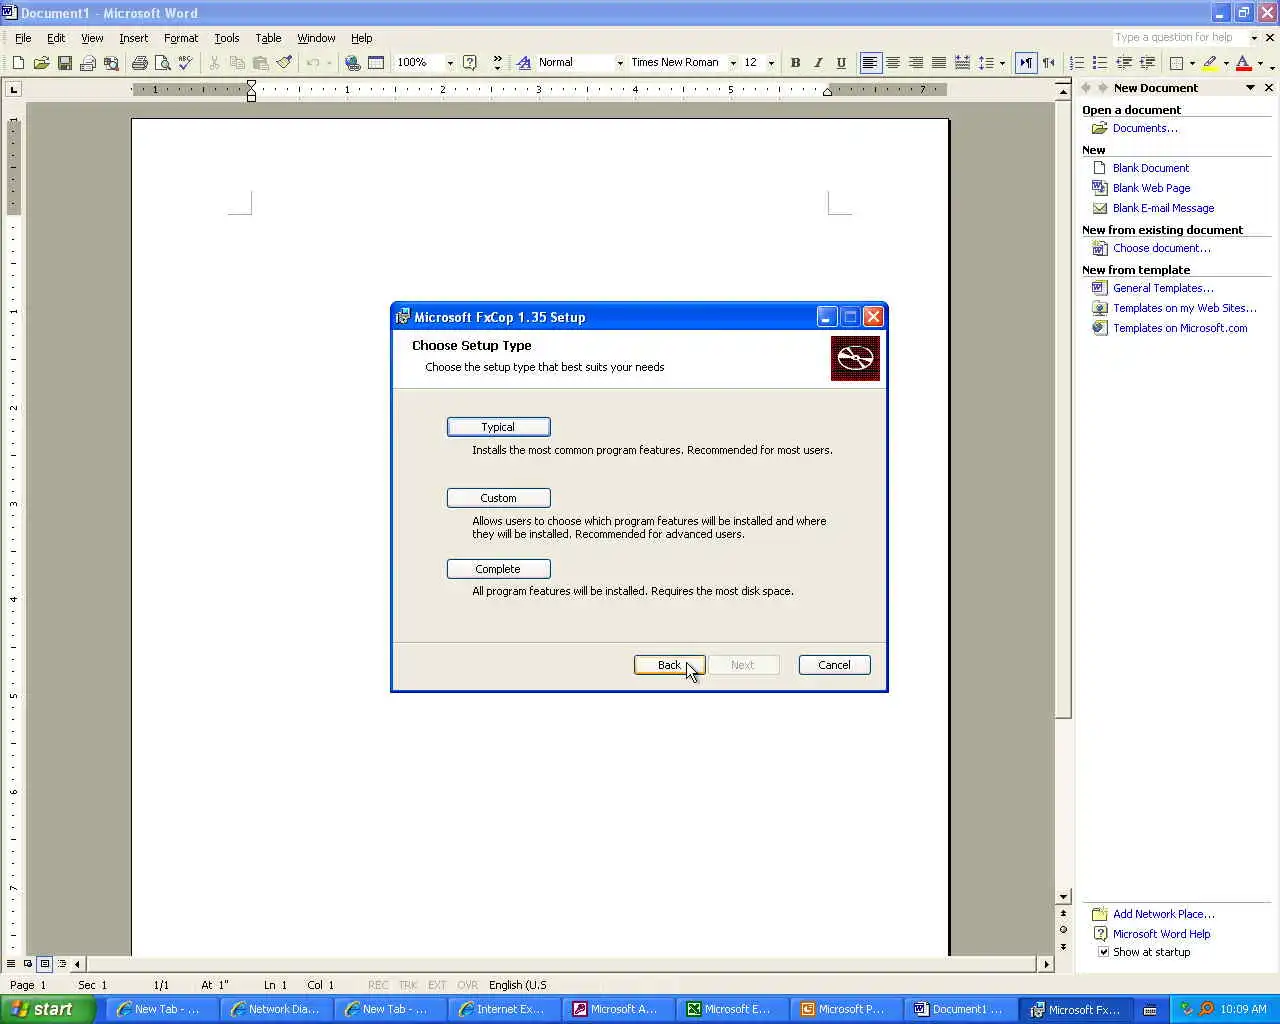Viewport: 1280px width, 1024px height.
Task: Open the Table menu
Action: [268, 38]
